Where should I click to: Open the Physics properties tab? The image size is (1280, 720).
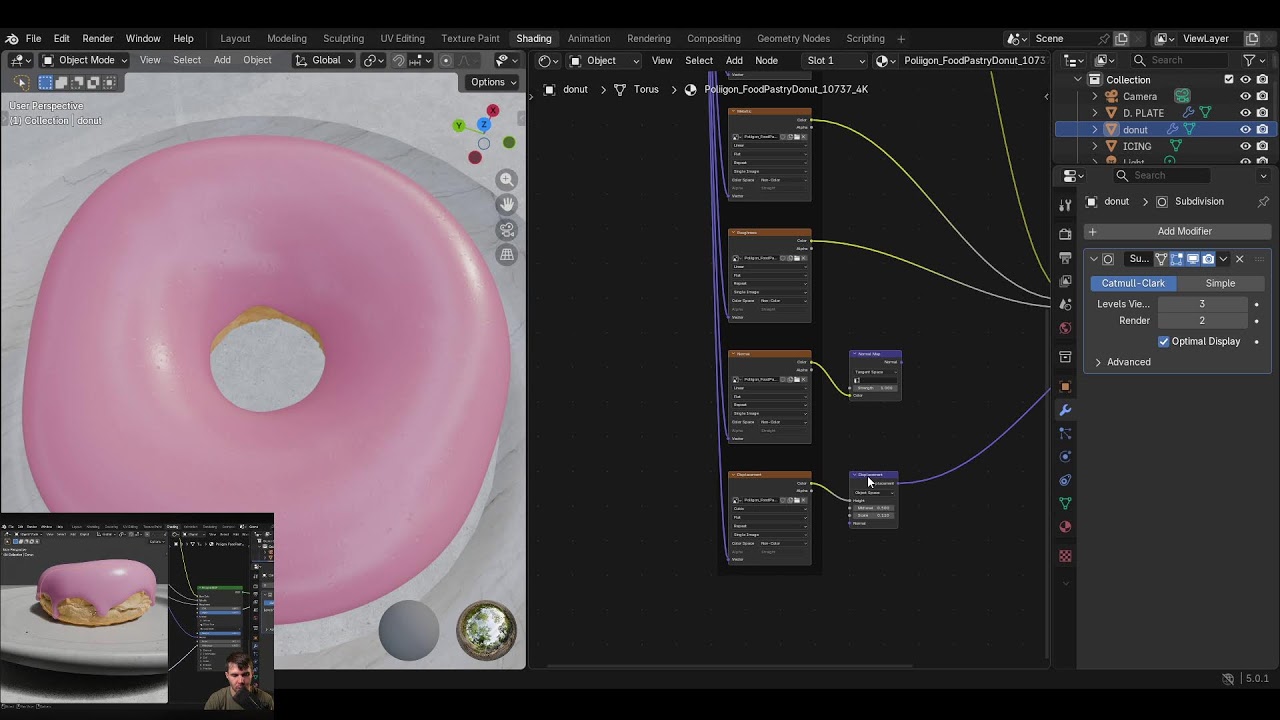click(x=1065, y=457)
